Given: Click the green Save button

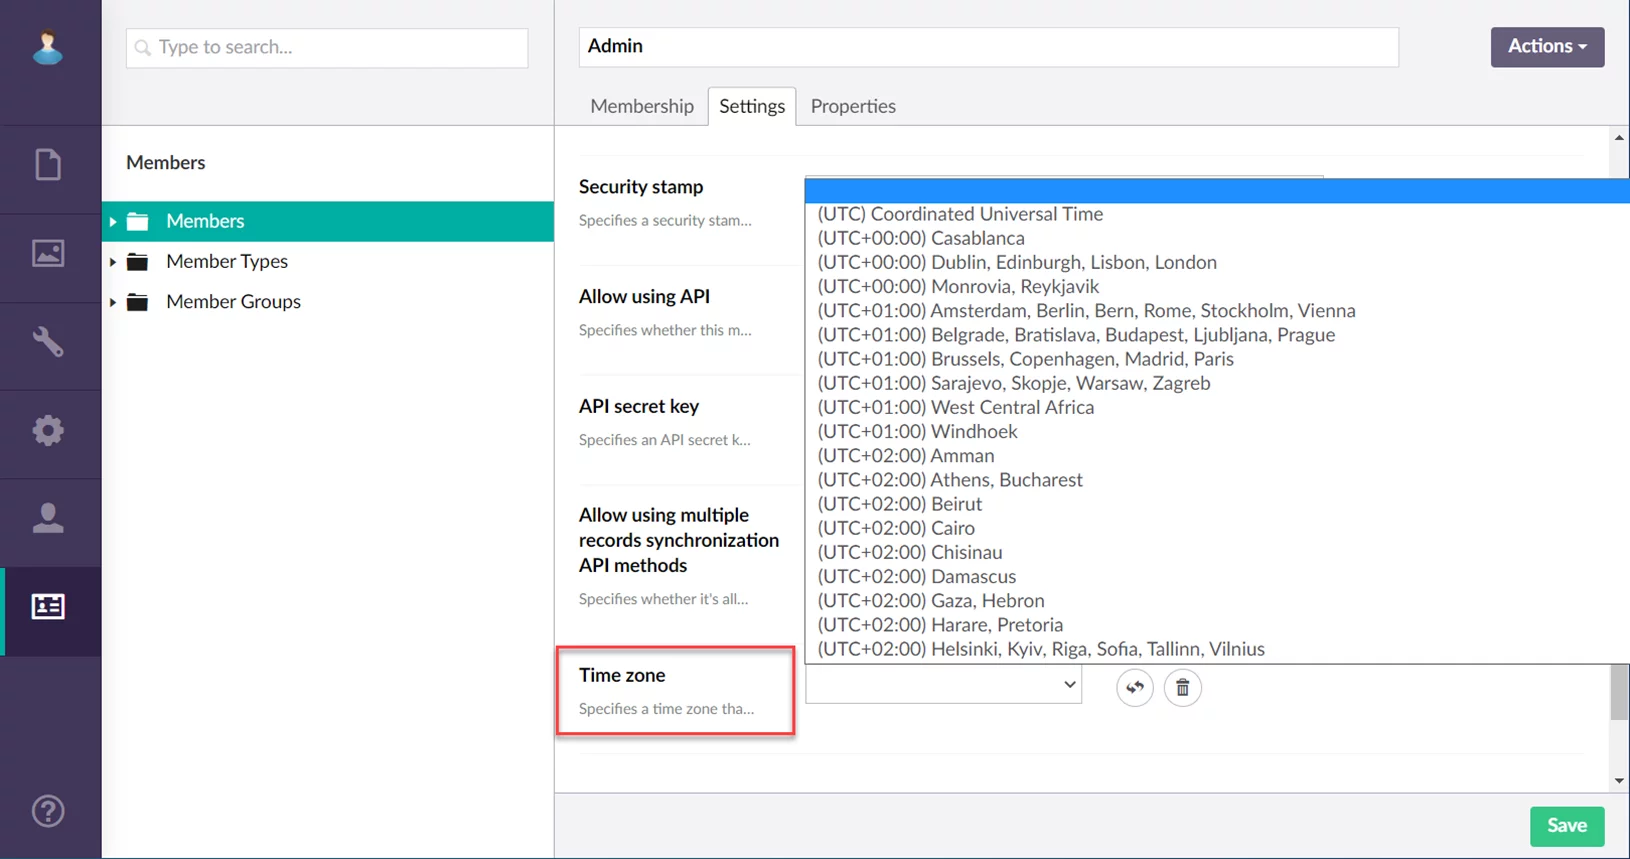Looking at the screenshot, I should point(1566,826).
